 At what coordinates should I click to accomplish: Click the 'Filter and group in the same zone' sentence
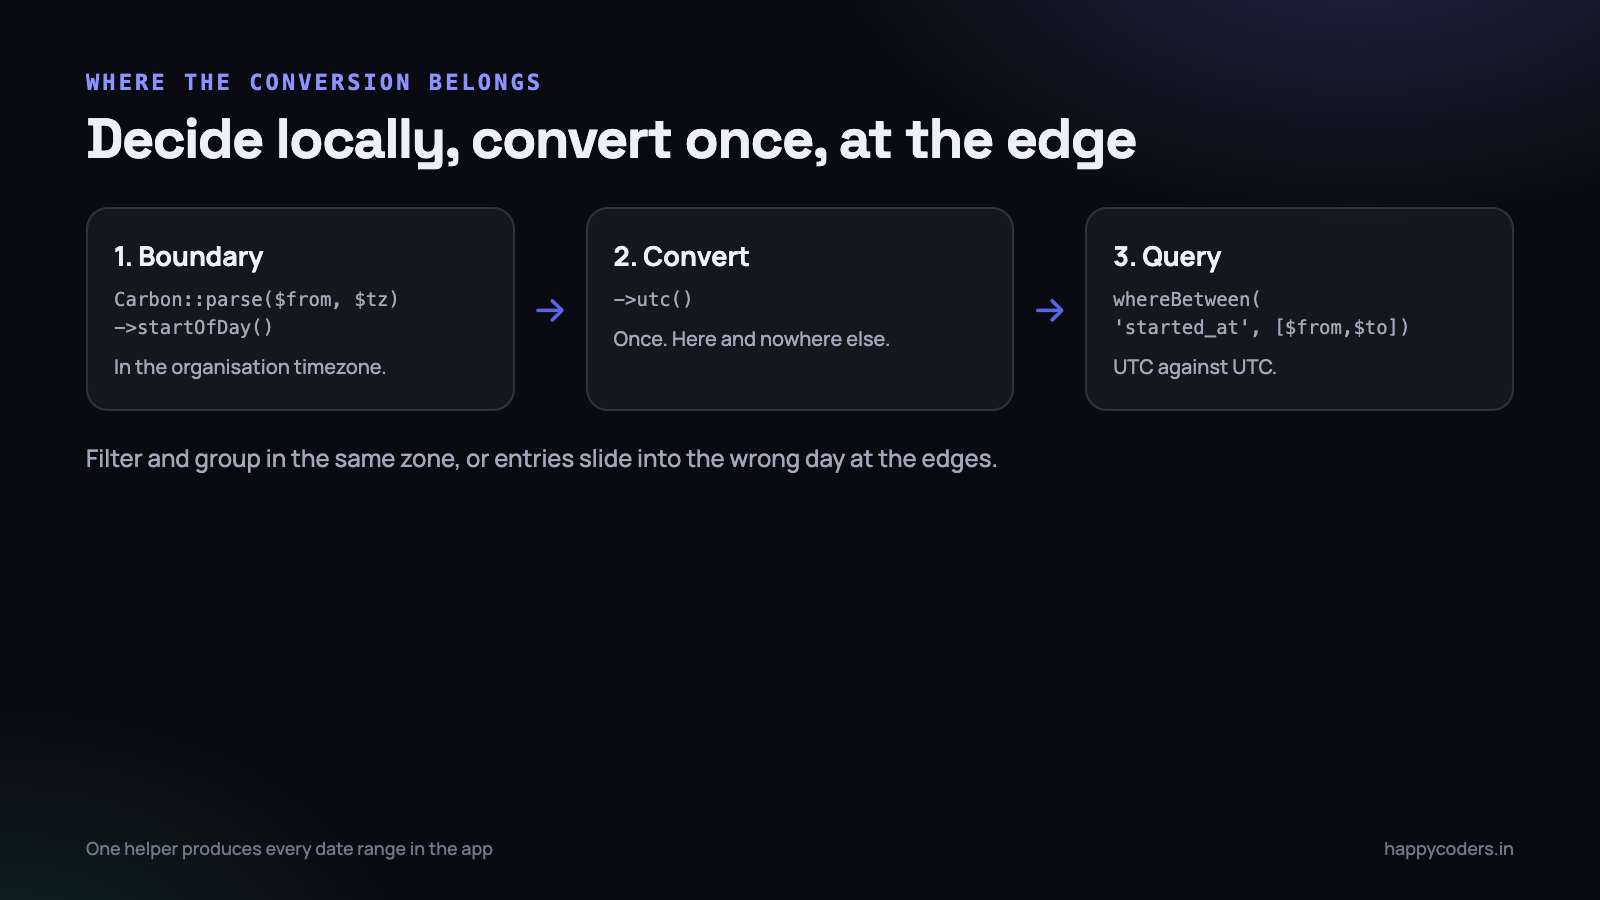pos(541,459)
